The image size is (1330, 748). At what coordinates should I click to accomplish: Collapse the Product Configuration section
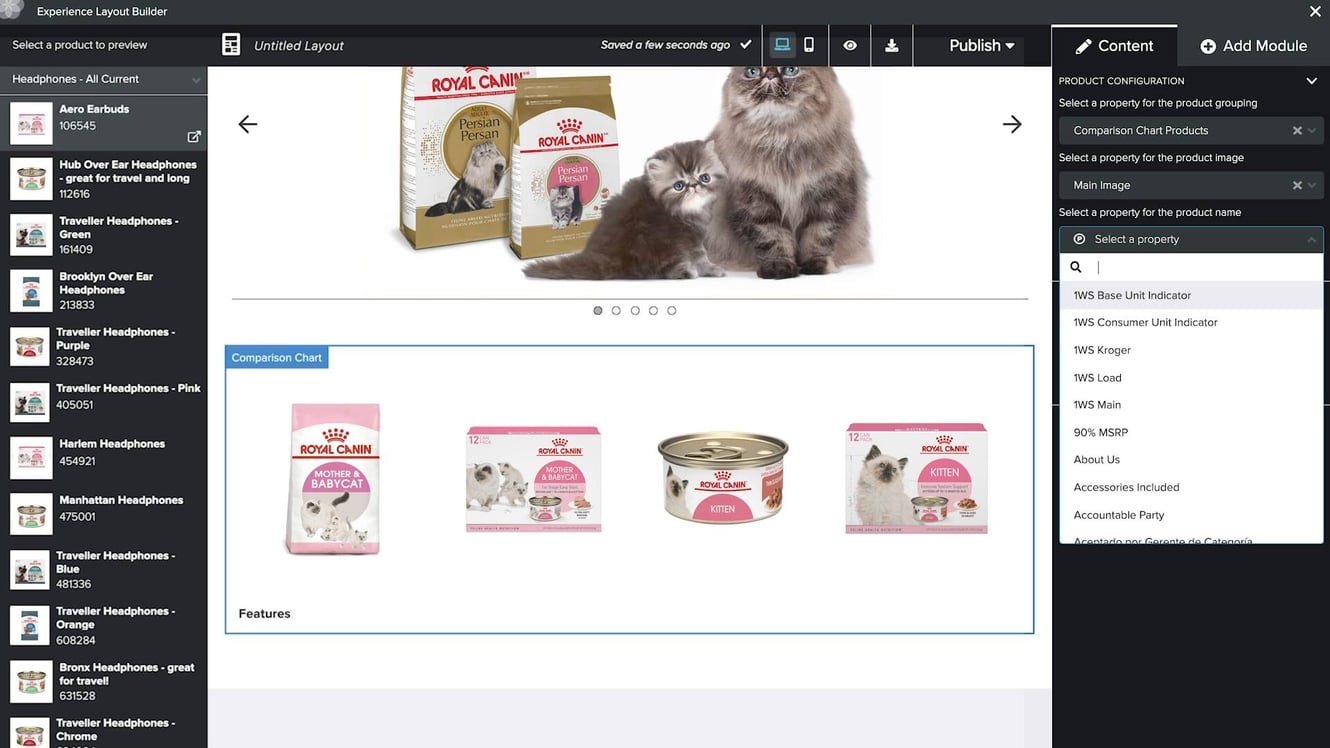tap(1311, 81)
